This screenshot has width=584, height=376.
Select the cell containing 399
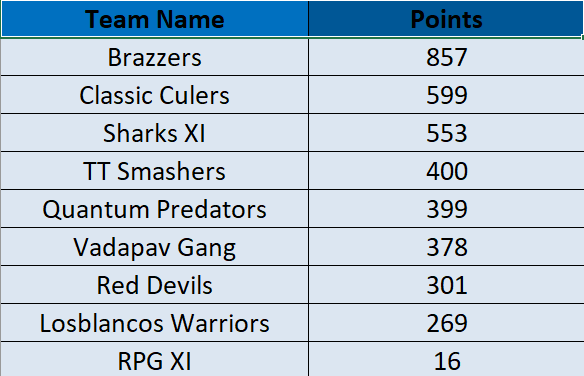click(x=446, y=209)
